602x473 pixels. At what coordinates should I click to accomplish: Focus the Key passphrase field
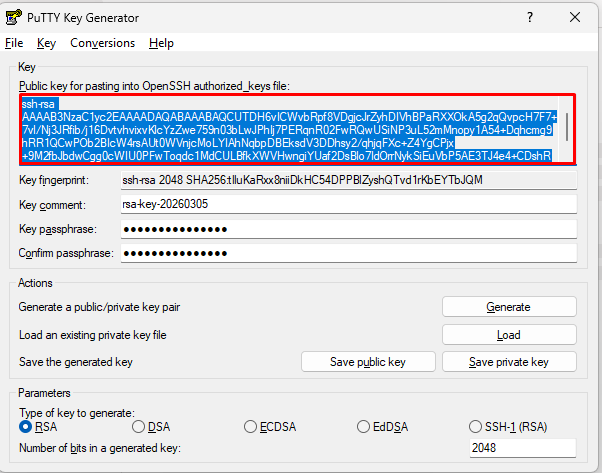[348, 229]
